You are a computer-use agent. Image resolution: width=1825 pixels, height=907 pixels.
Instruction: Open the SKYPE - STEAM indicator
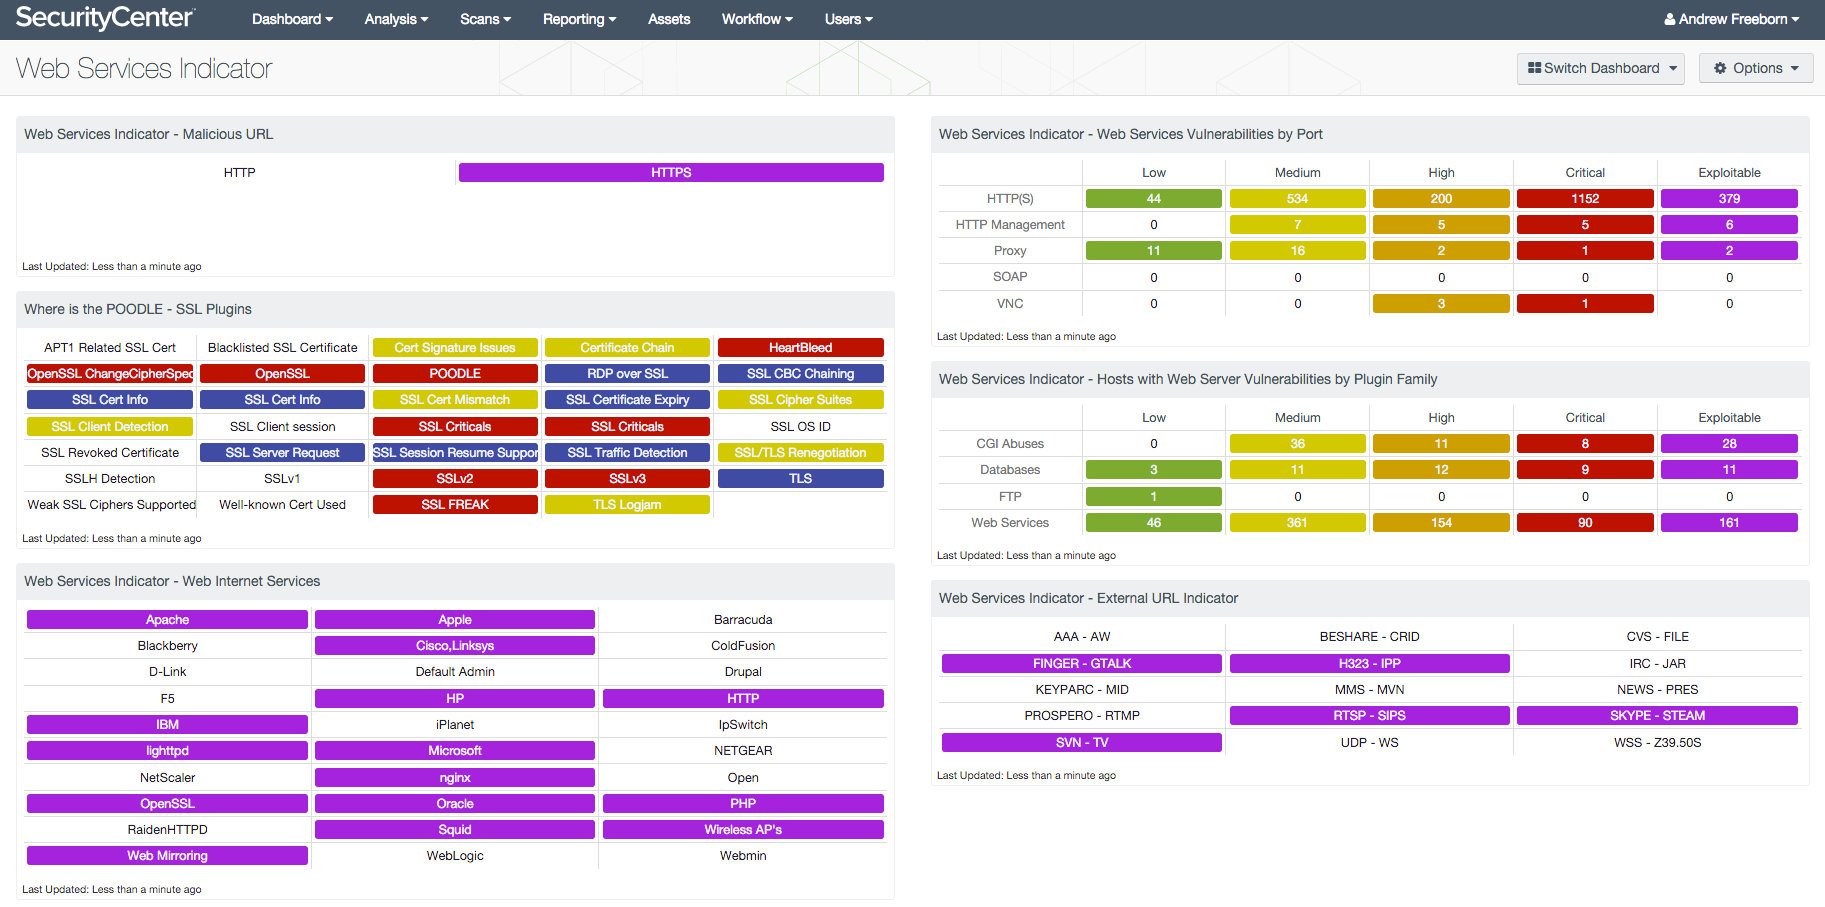[1657, 716]
